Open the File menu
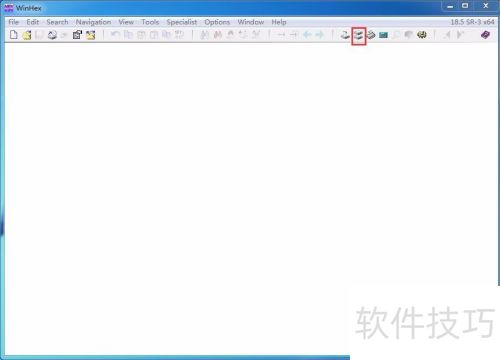Viewport: 500px width, 360px height. coord(14,22)
